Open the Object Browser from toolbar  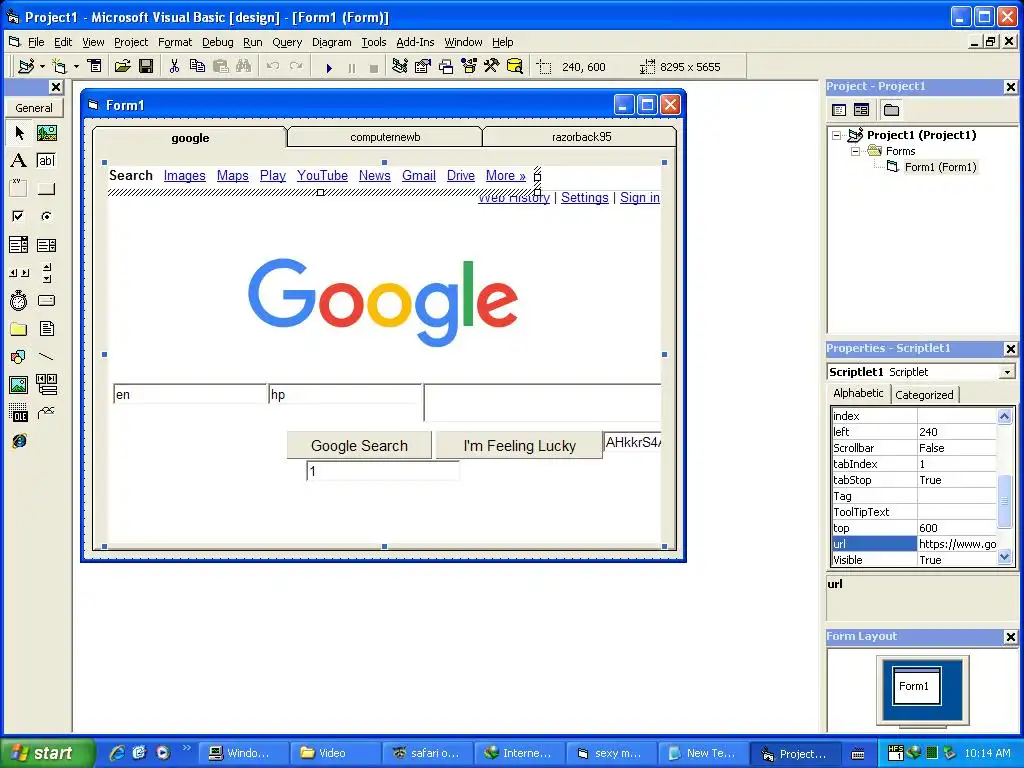pyautogui.click(x=469, y=66)
